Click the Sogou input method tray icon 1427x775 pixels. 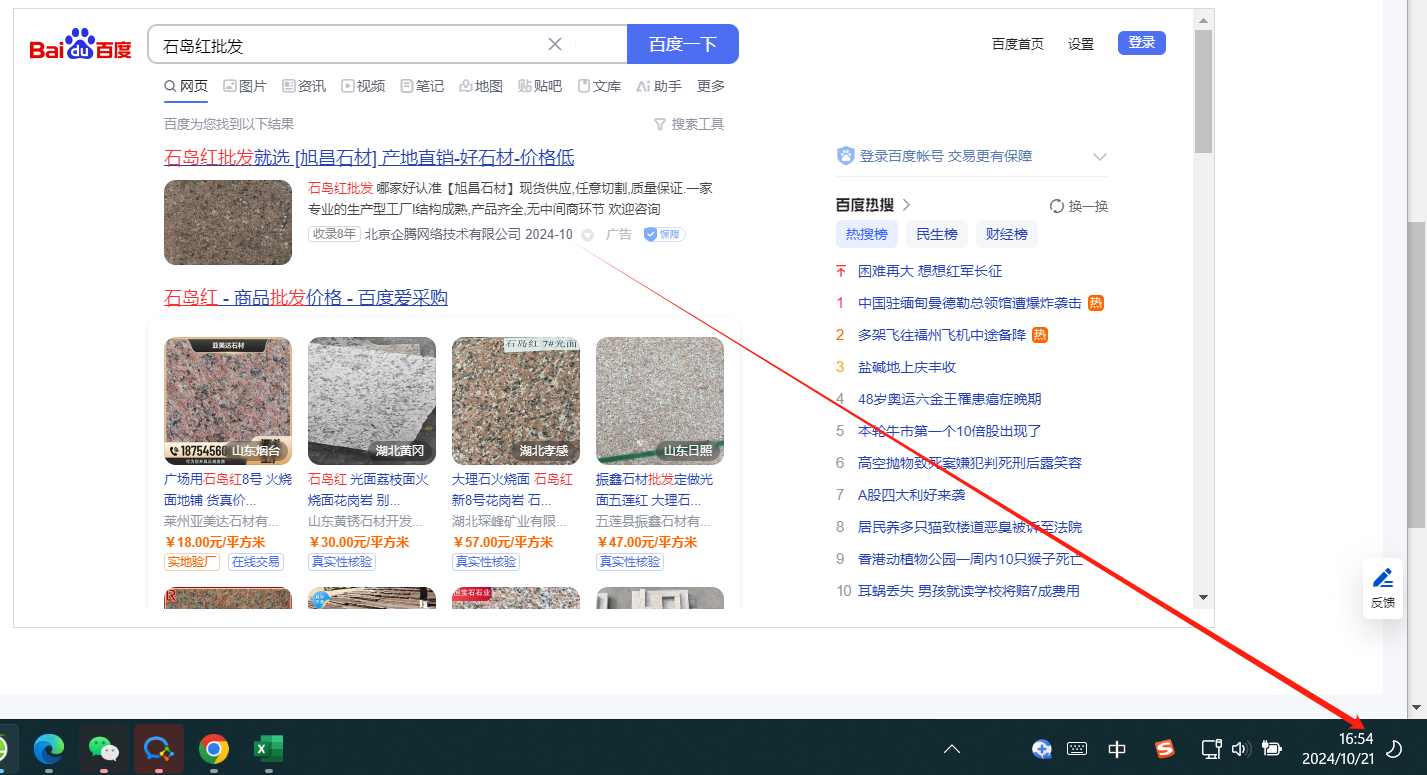(x=1164, y=748)
